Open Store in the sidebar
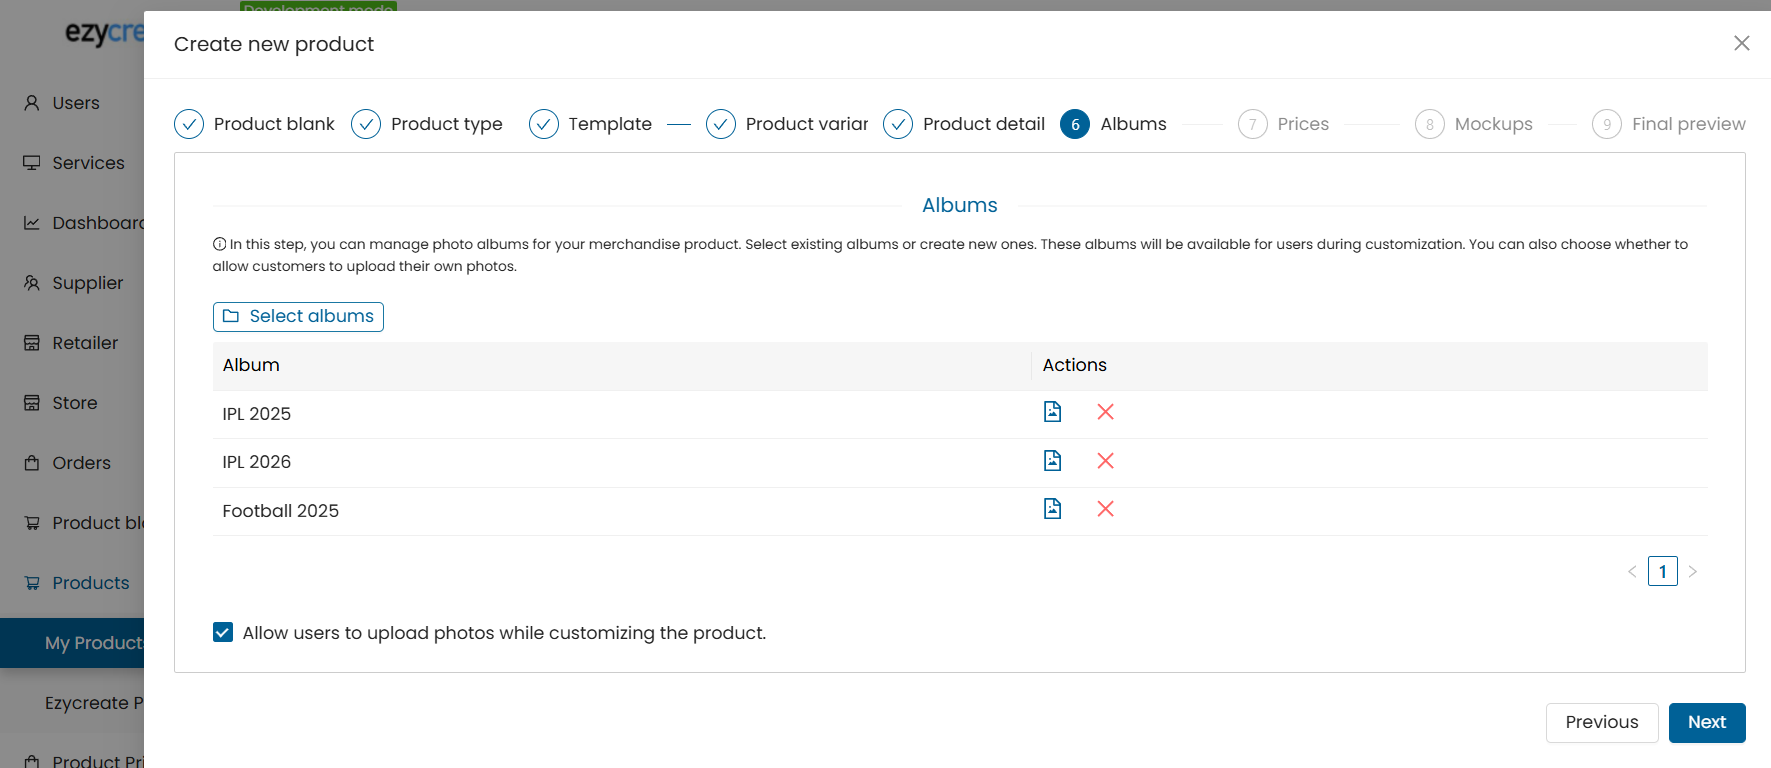This screenshot has height=768, width=1771. tap(75, 403)
